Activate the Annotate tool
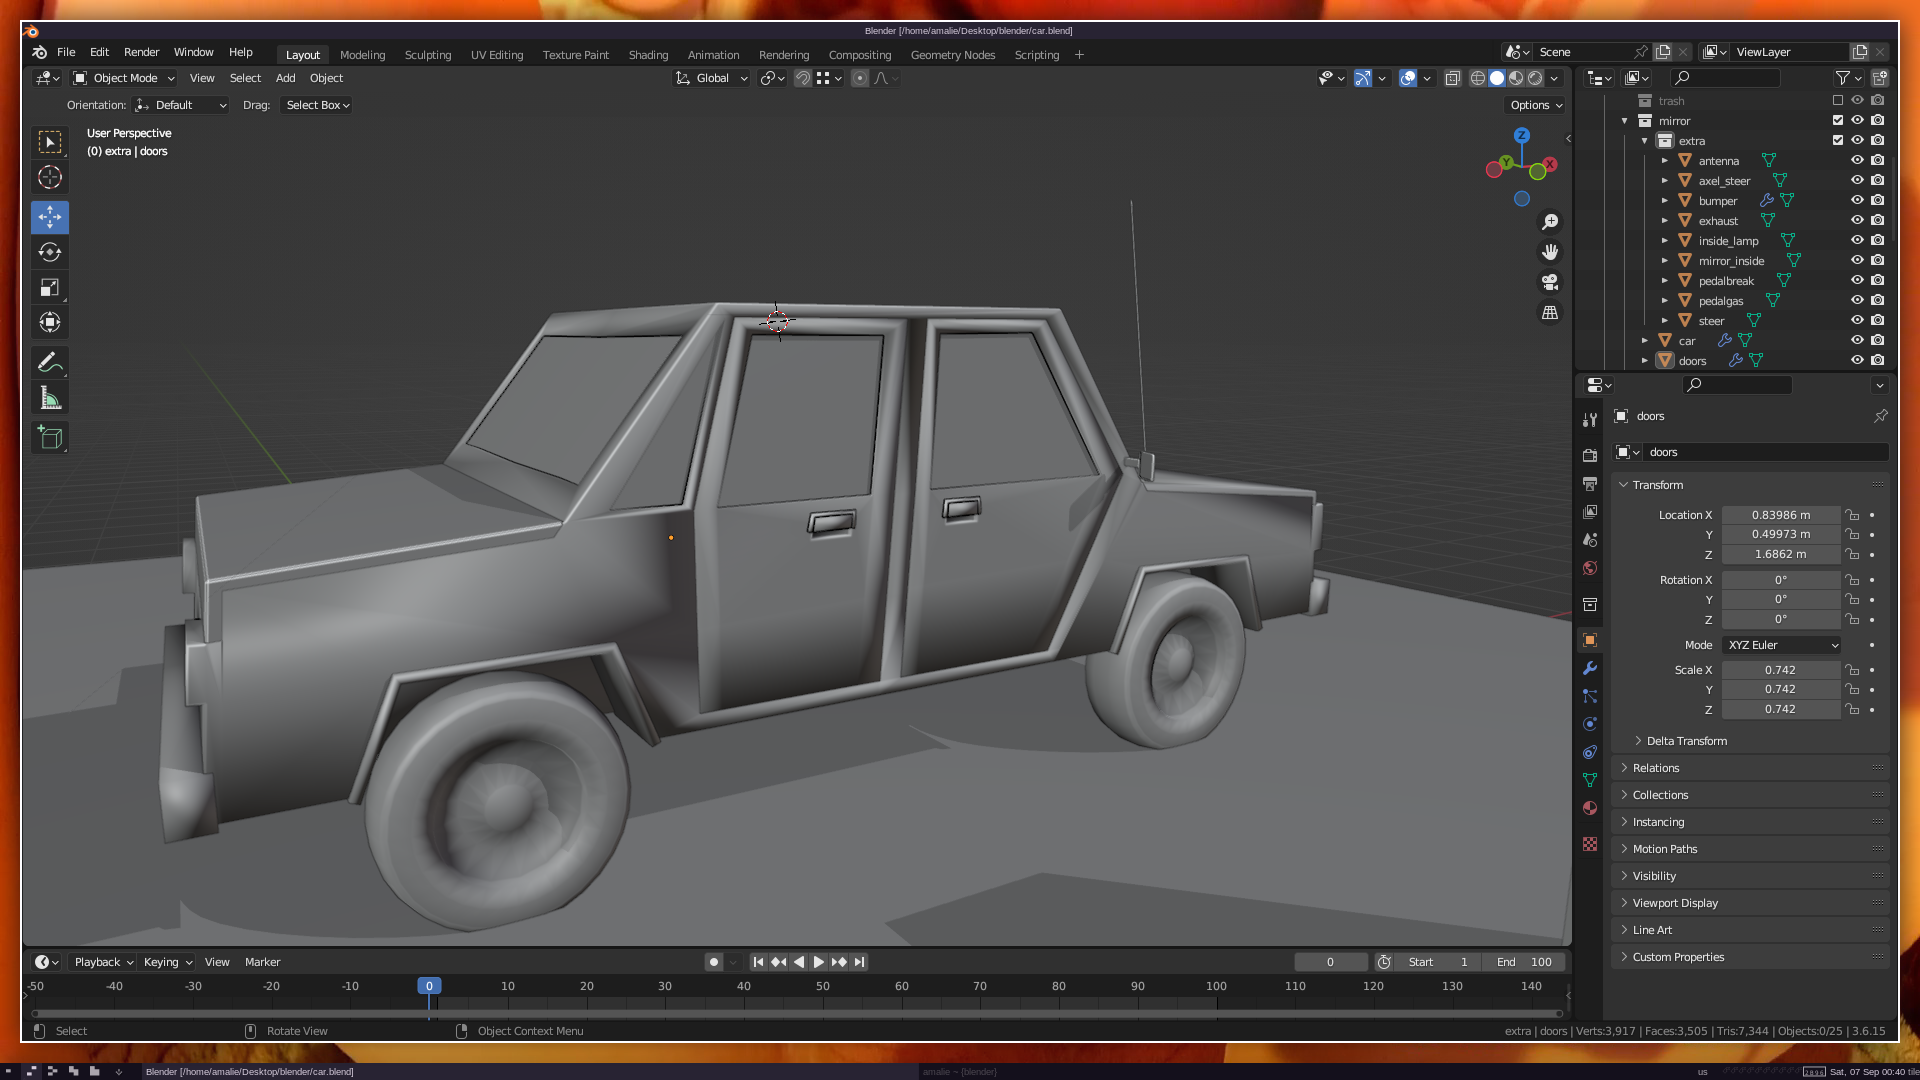 click(50, 362)
